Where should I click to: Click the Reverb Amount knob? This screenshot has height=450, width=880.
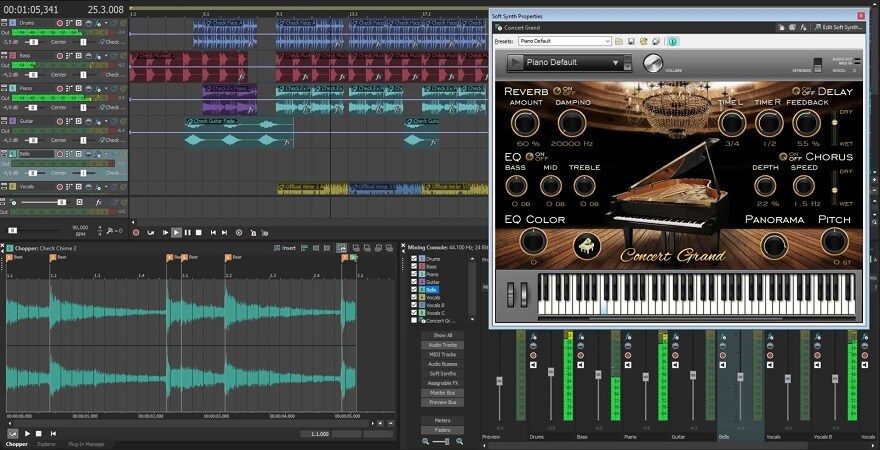(x=525, y=123)
